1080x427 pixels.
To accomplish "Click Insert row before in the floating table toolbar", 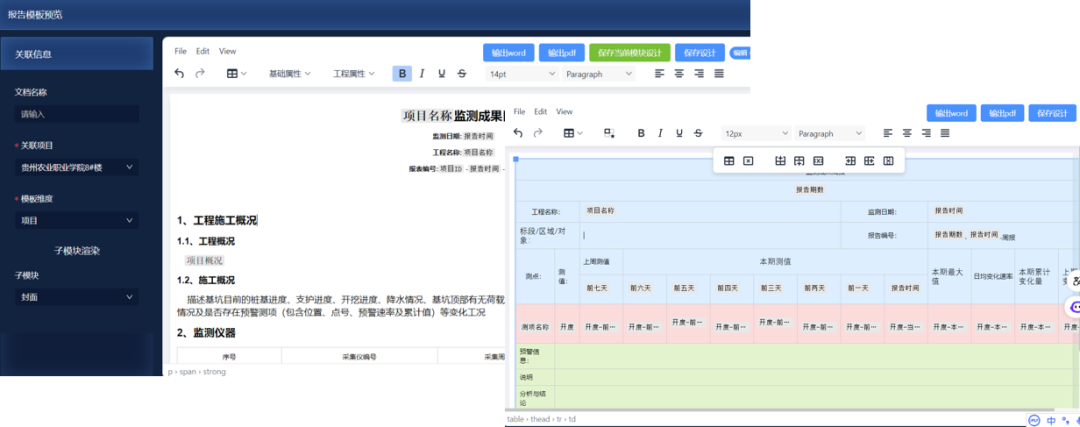I will pyautogui.click(x=780, y=161).
